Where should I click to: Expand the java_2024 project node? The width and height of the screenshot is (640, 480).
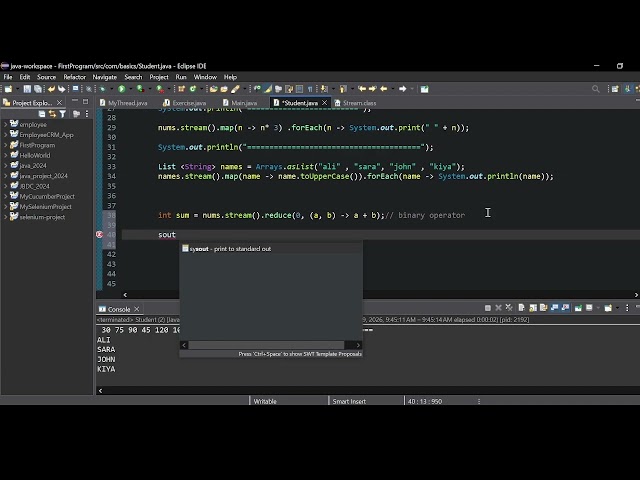5,165
